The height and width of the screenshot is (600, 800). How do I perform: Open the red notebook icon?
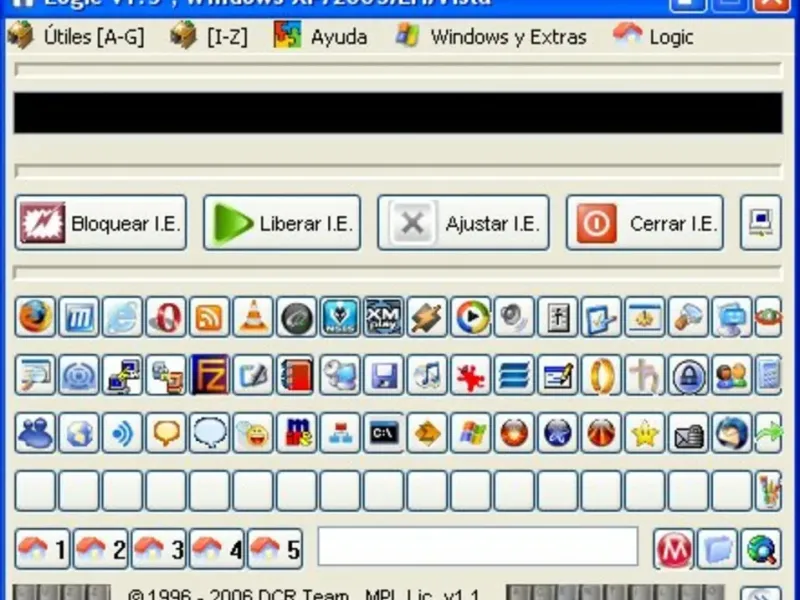click(x=296, y=375)
